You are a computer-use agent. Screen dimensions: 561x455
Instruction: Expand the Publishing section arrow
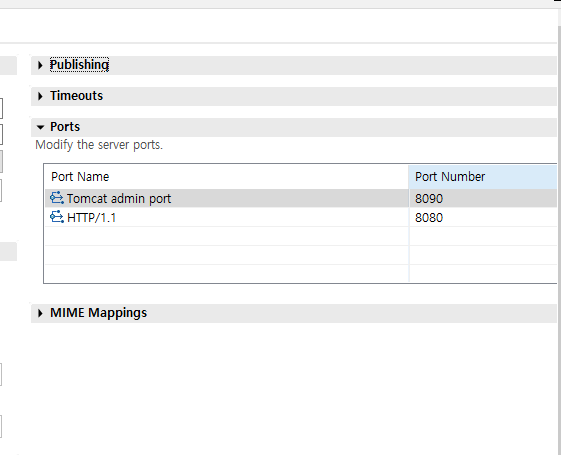tap(40, 65)
